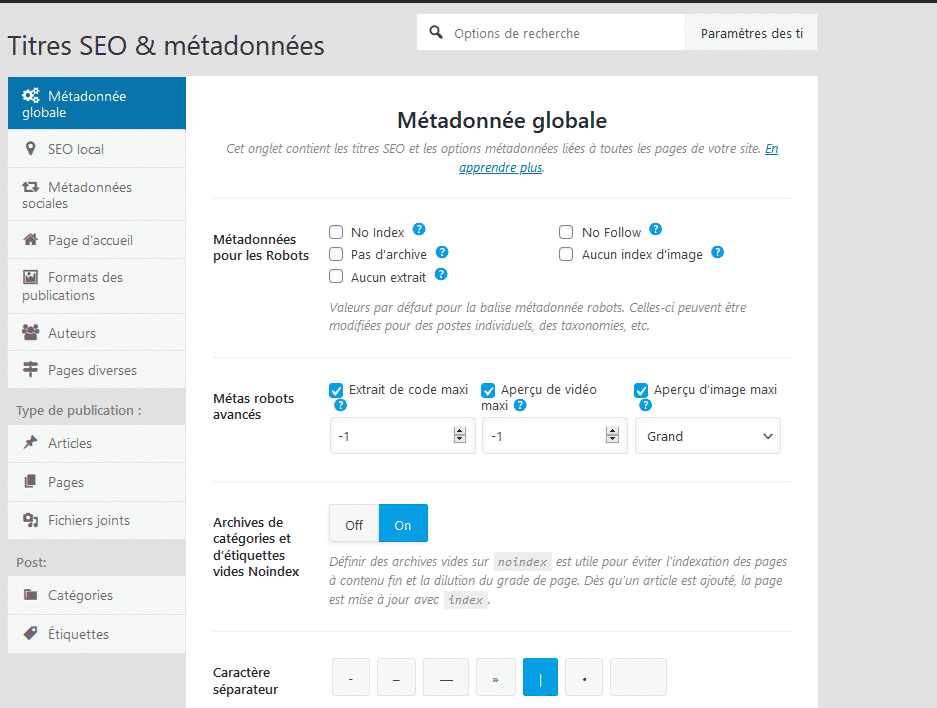Click the help icon next to No Follow
Viewport: 937px width, 708px height.
[x=655, y=229]
